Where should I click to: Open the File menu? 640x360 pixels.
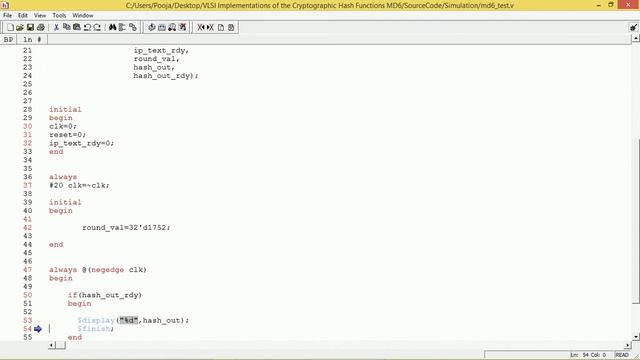pyautogui.click(x=7, y=15)
